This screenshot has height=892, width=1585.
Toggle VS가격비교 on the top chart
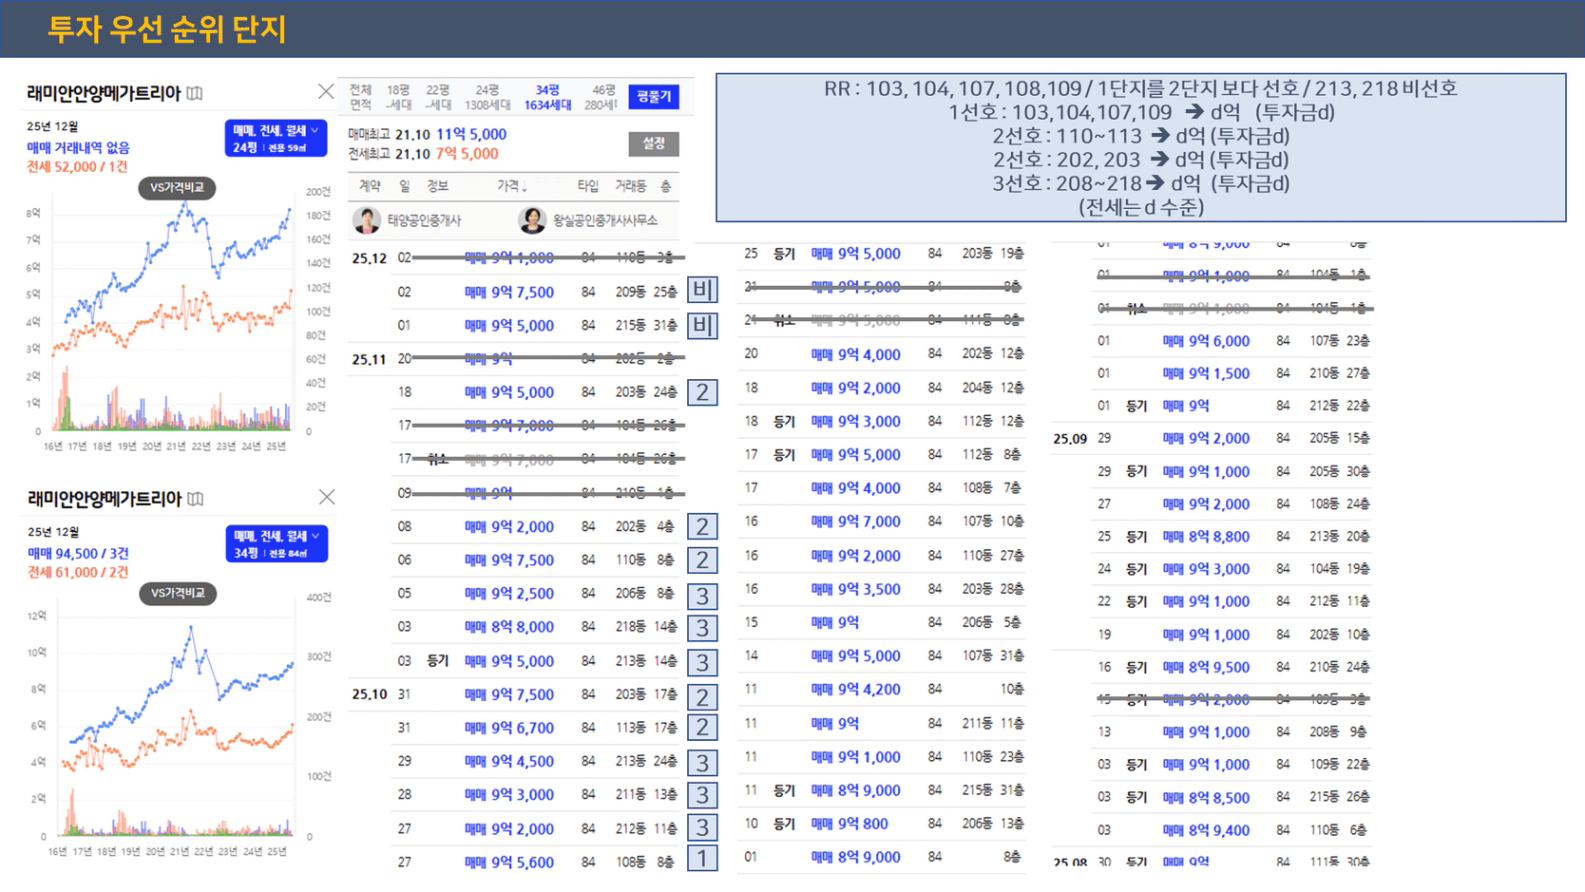point(177,187)
